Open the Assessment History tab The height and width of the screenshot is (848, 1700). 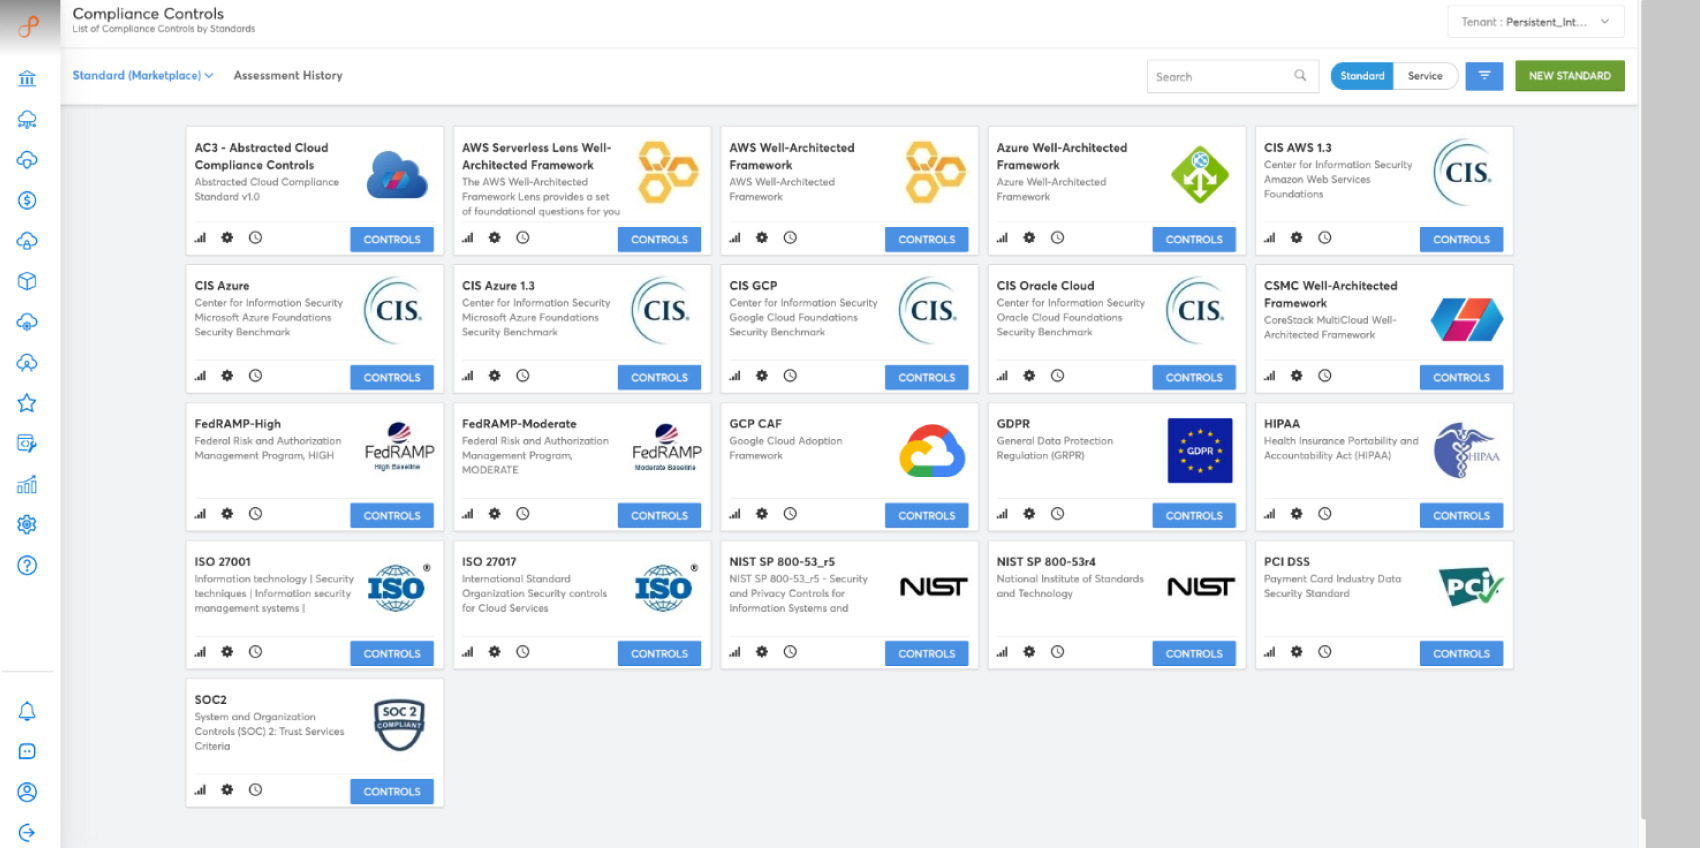point(288,76)
